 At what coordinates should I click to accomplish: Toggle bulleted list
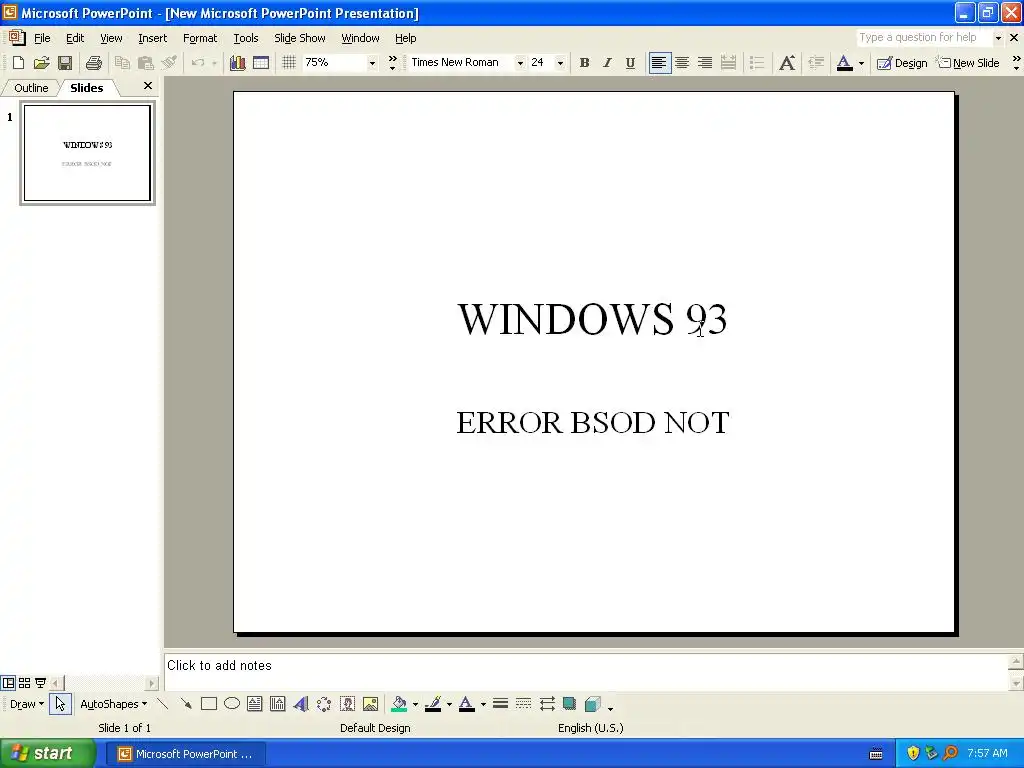757,63
